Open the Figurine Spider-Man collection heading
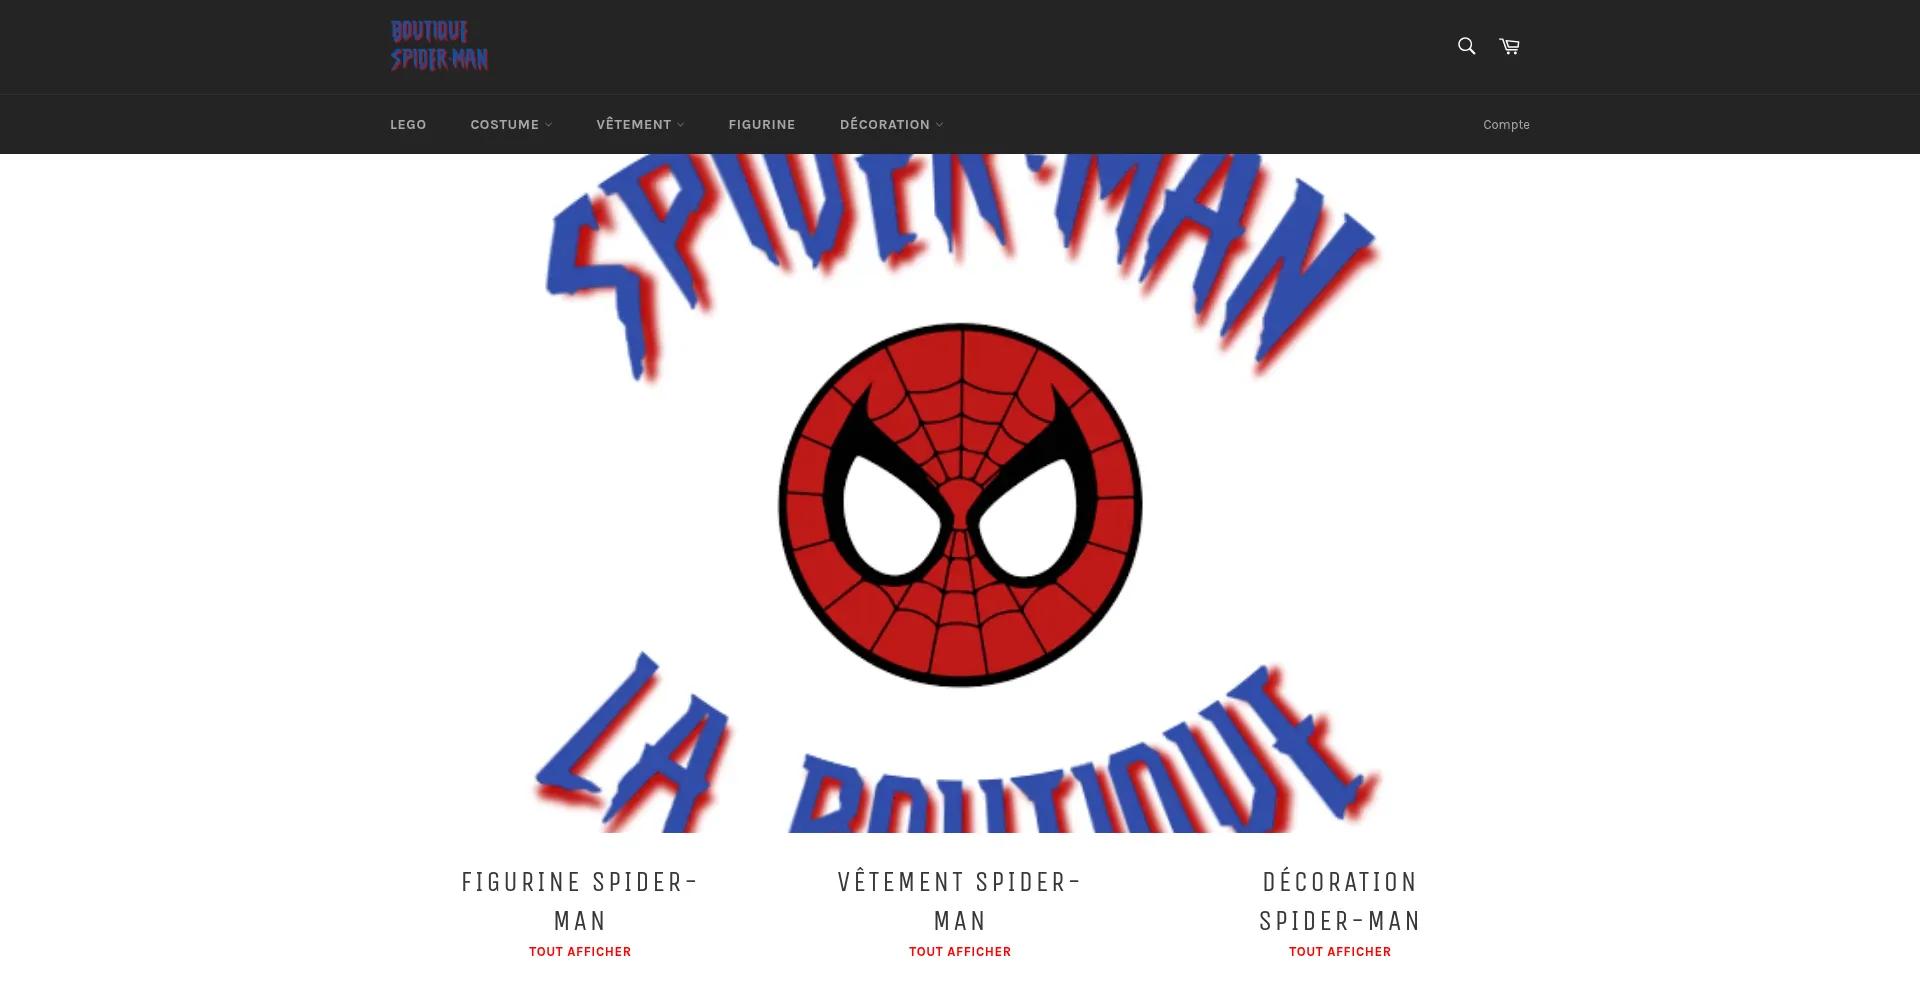 [580, 901]
